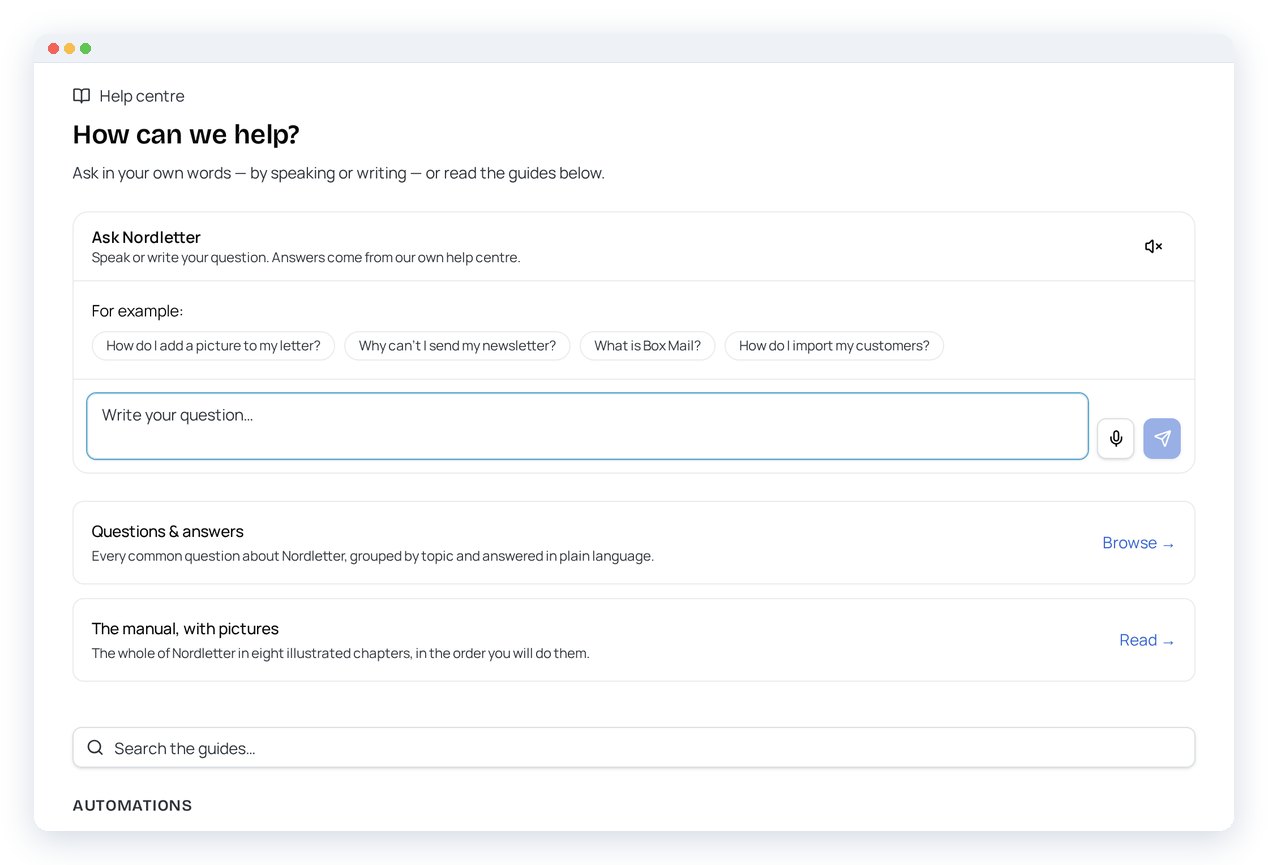Screen dimensions: 1268x865
Task: Close the window with the red button
Action: tap(54, 48)
